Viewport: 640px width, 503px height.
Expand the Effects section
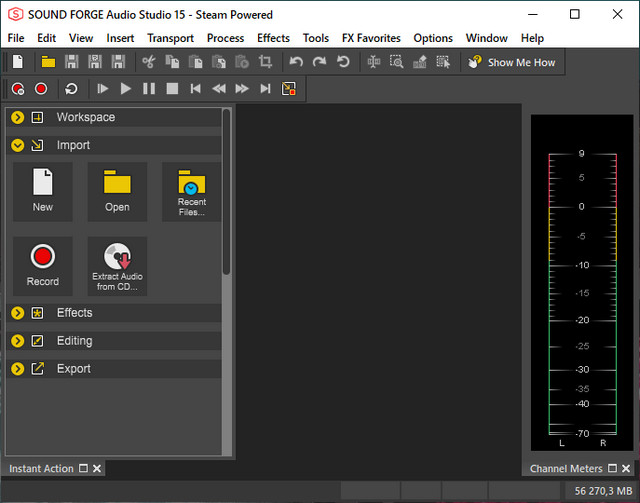coord(18,313)
